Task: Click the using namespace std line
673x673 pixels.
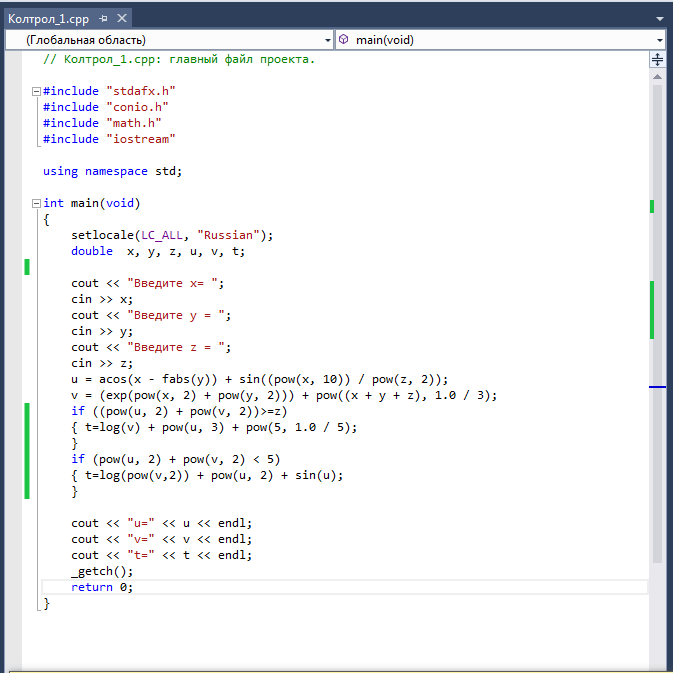Action: point(112,171)
